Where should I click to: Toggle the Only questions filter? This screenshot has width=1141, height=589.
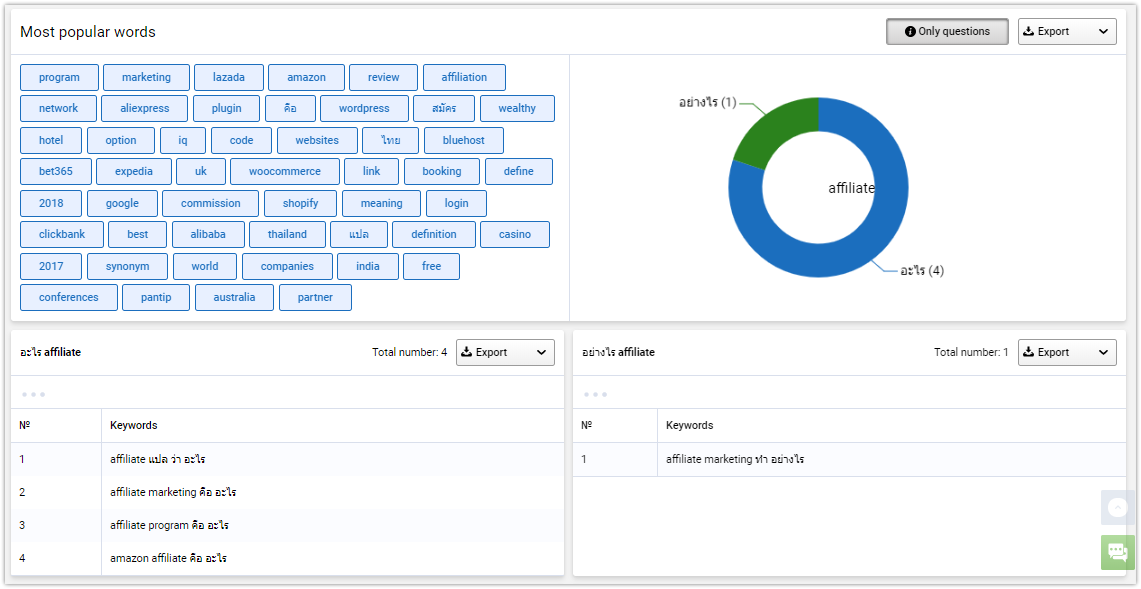[947, 31]
